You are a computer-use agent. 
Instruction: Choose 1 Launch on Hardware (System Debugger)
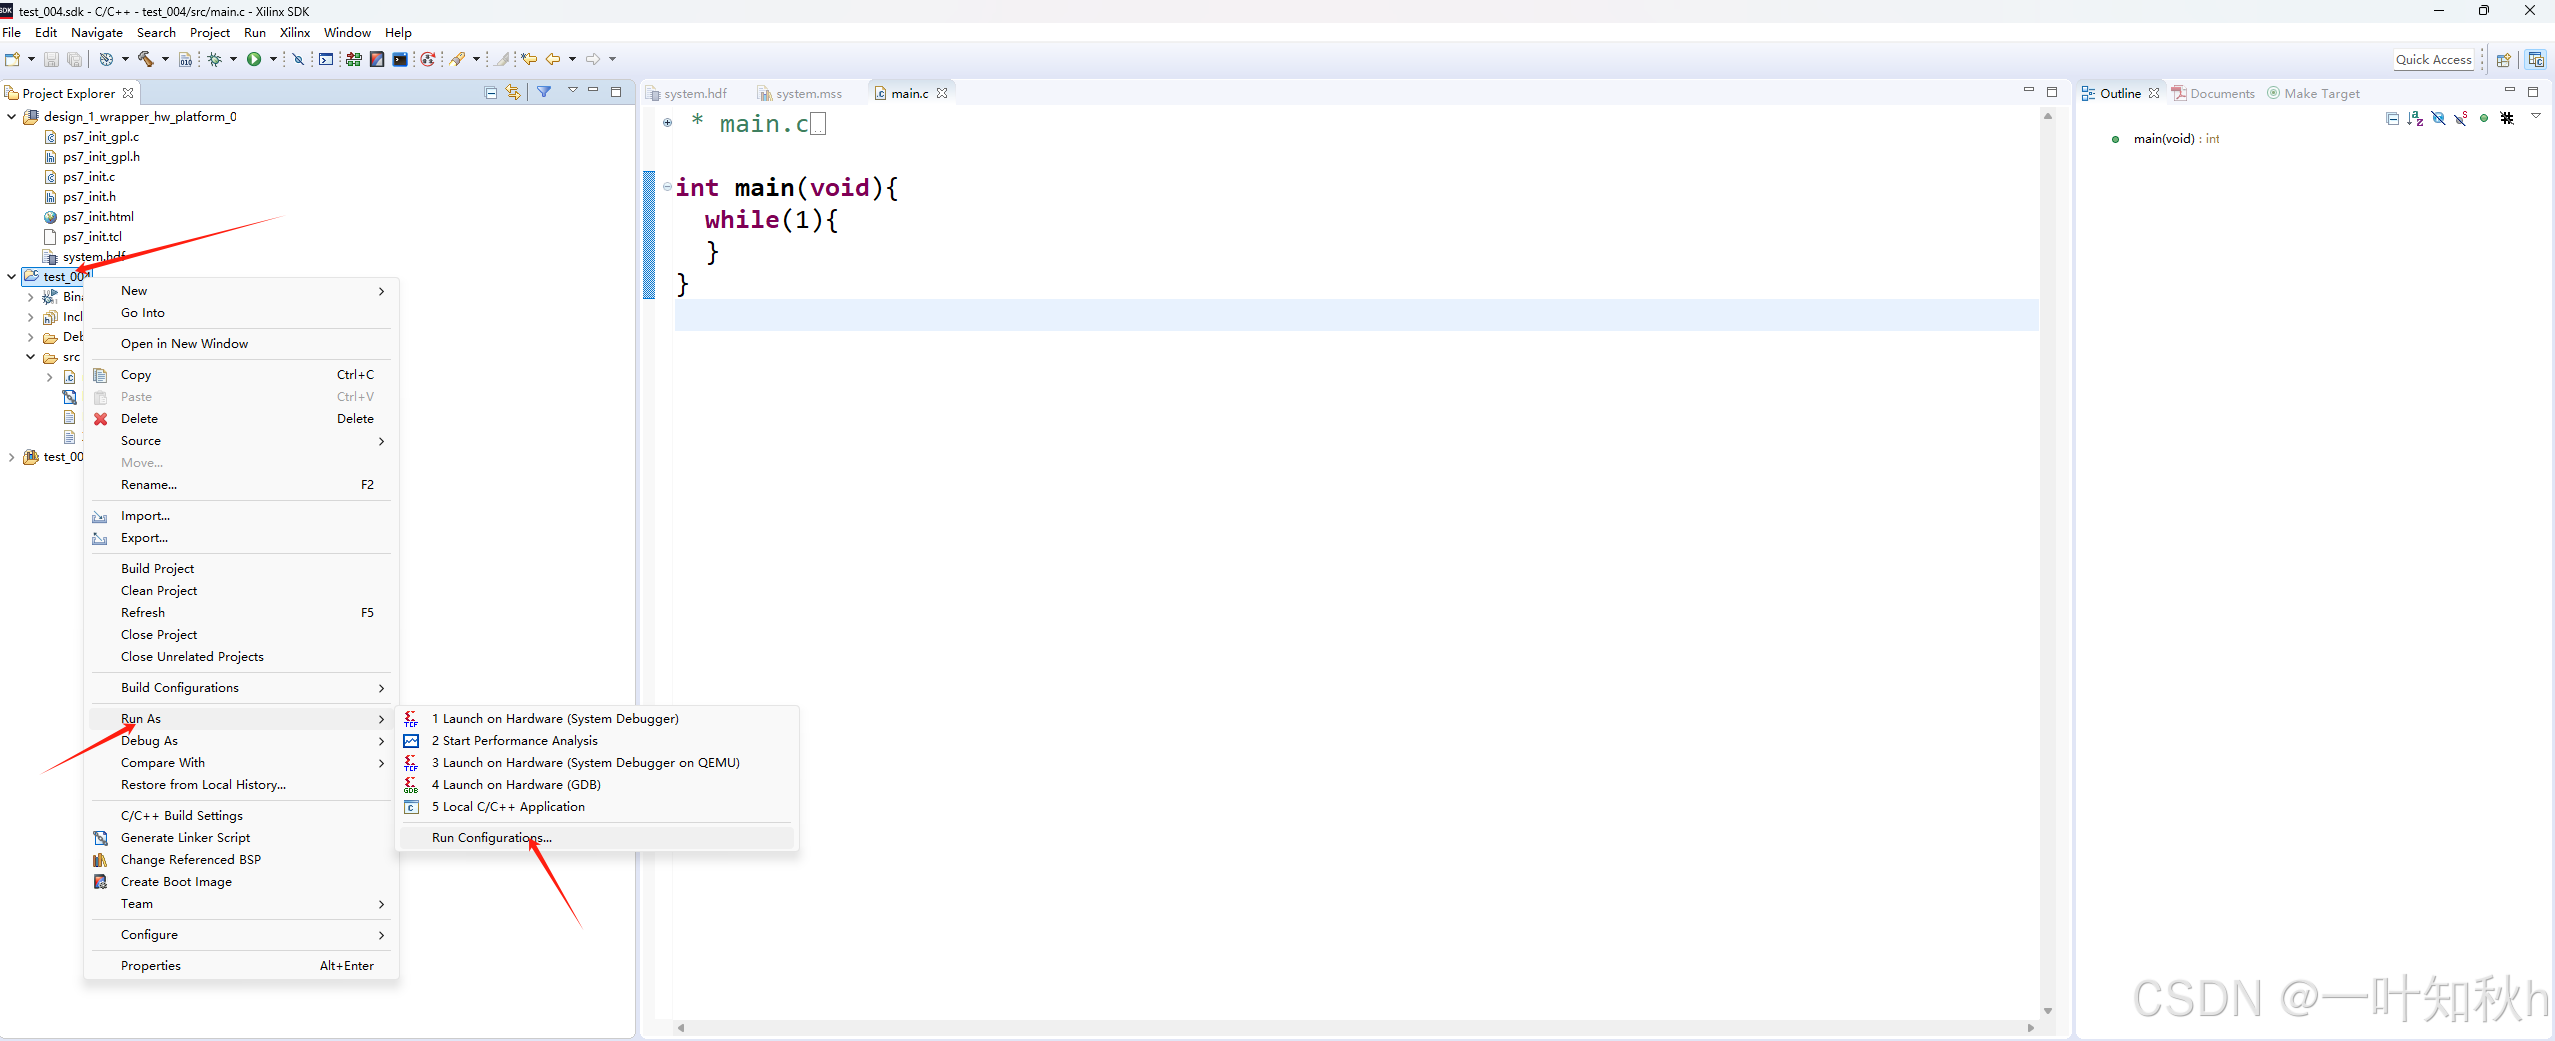point(595,718)
